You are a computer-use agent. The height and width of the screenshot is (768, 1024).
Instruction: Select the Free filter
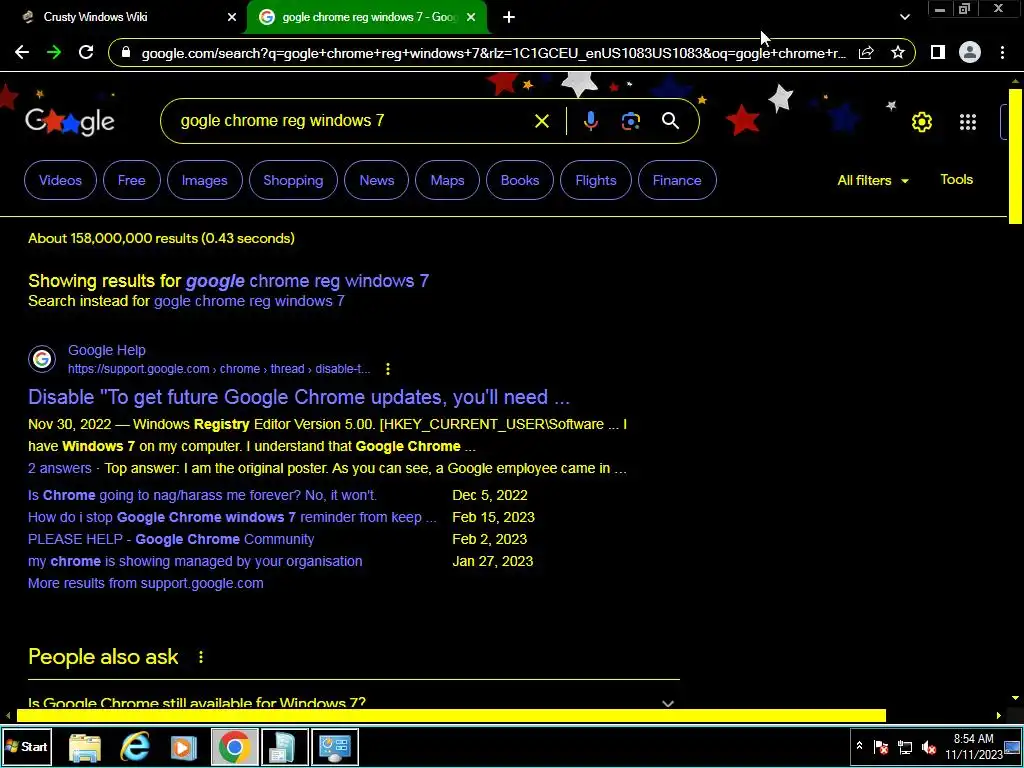click(131, 180)
